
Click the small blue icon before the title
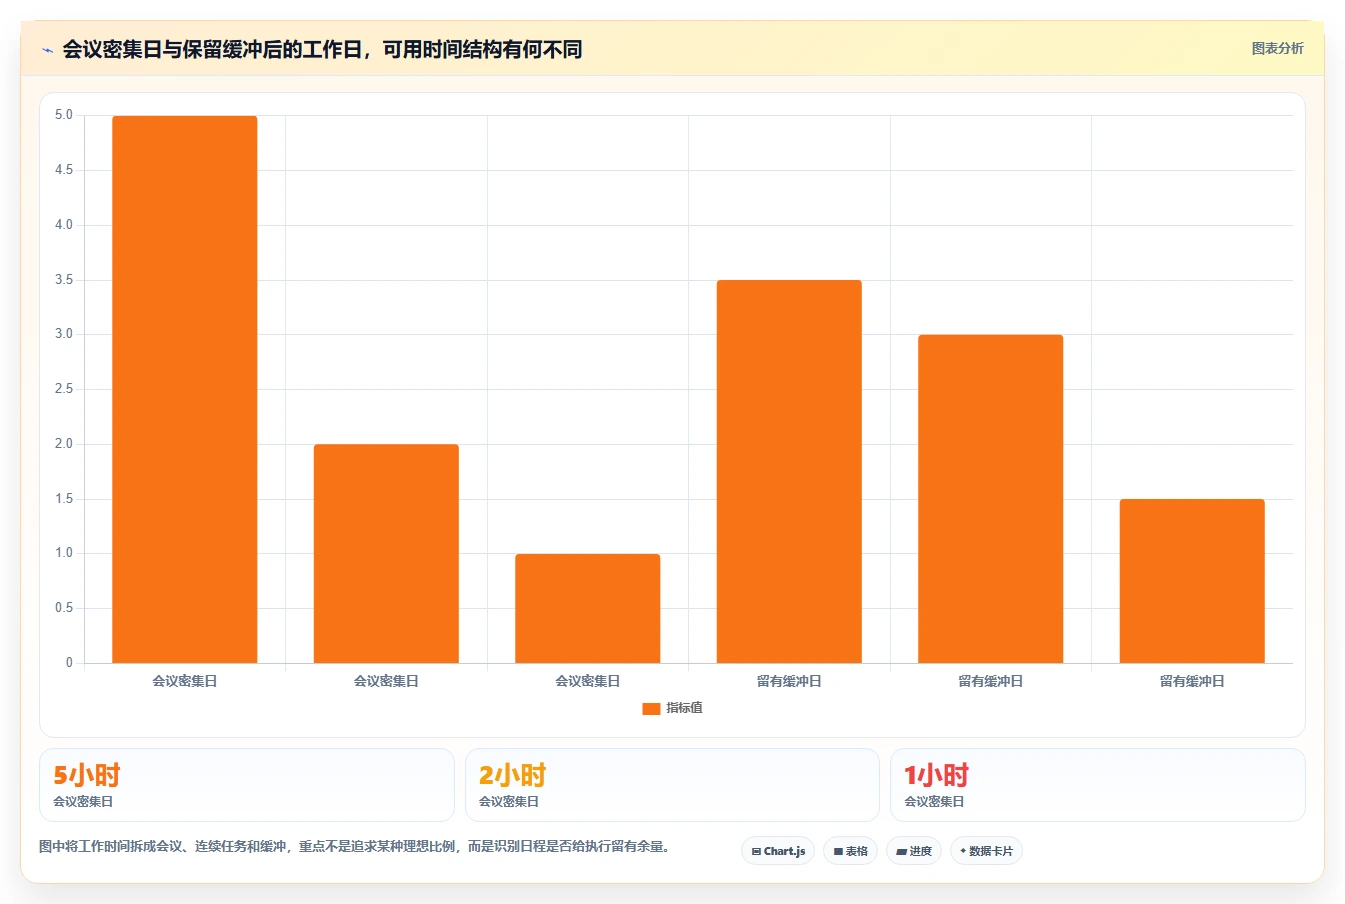pos(47,50)
